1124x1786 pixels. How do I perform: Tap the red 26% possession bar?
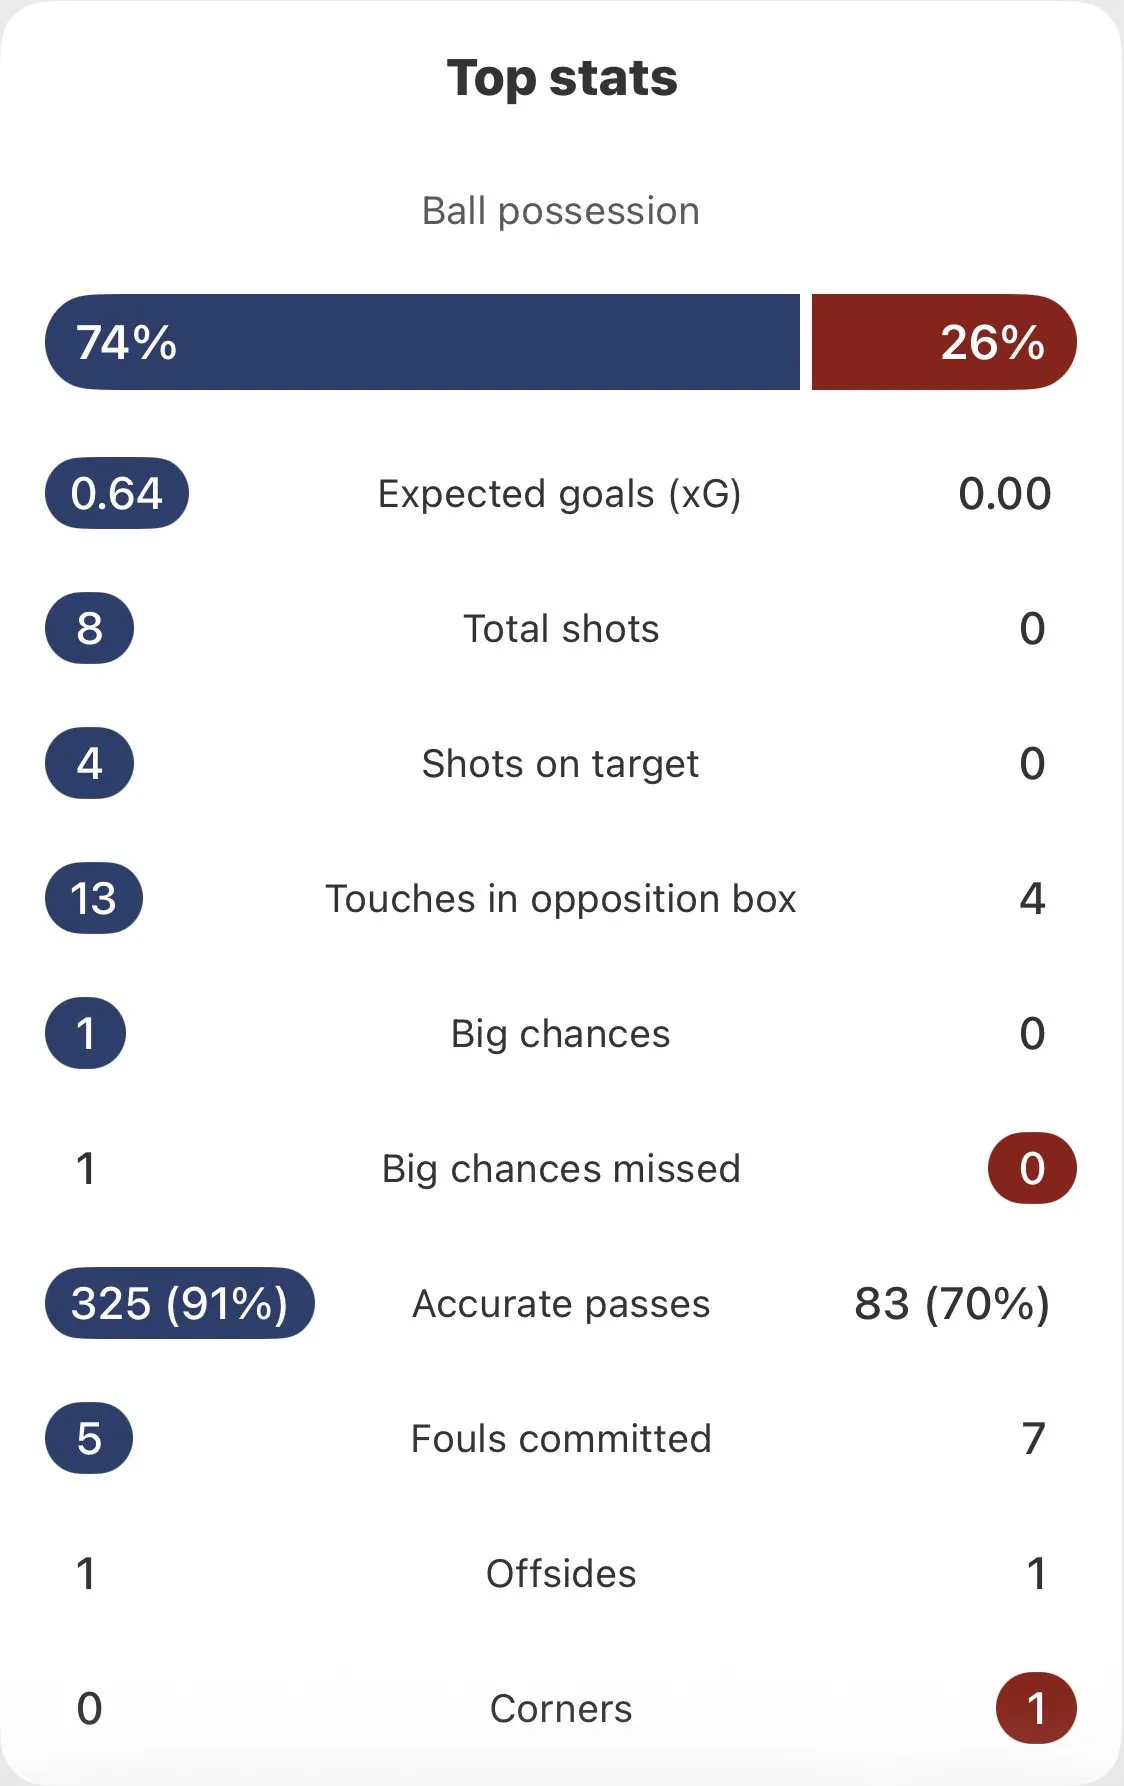coord(943,342)
